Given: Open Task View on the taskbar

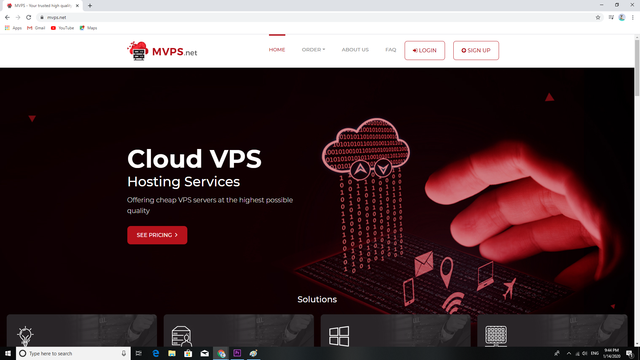Looking at the screenshot, I should pyautogui.click(x=139, y=353).
